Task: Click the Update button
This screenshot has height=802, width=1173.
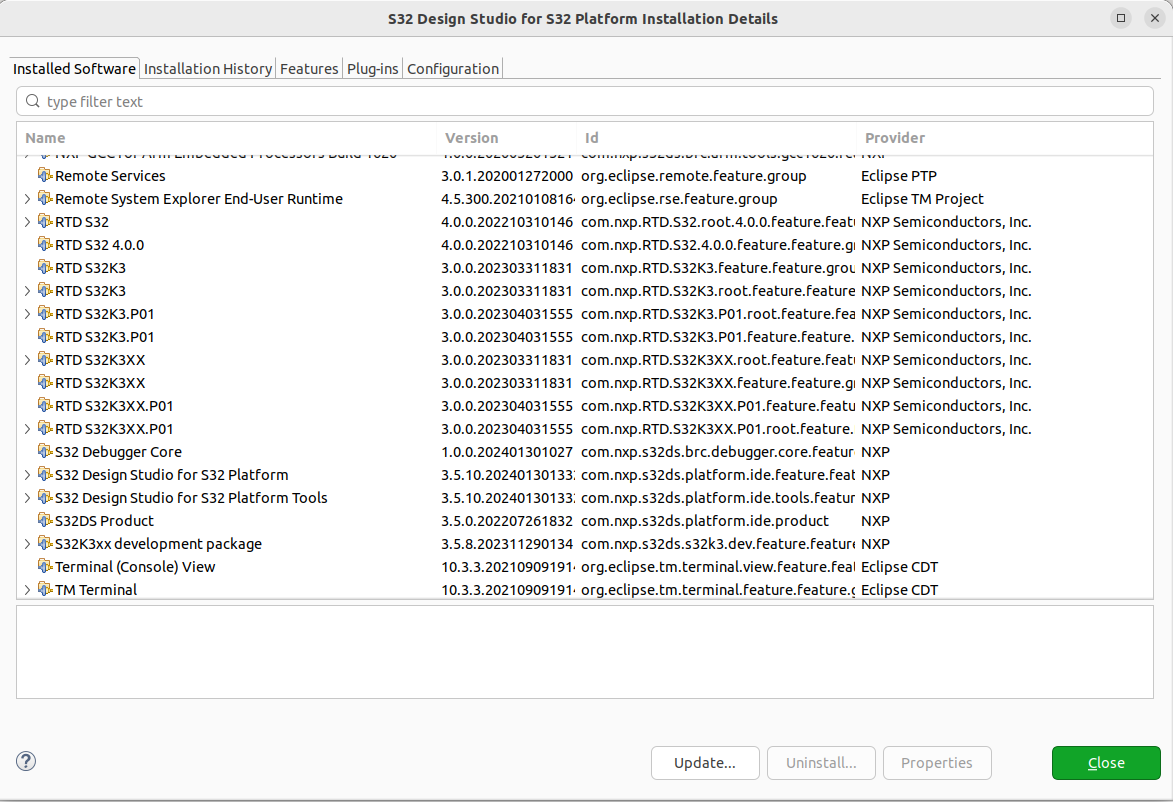Action: [x=705, y=763]
